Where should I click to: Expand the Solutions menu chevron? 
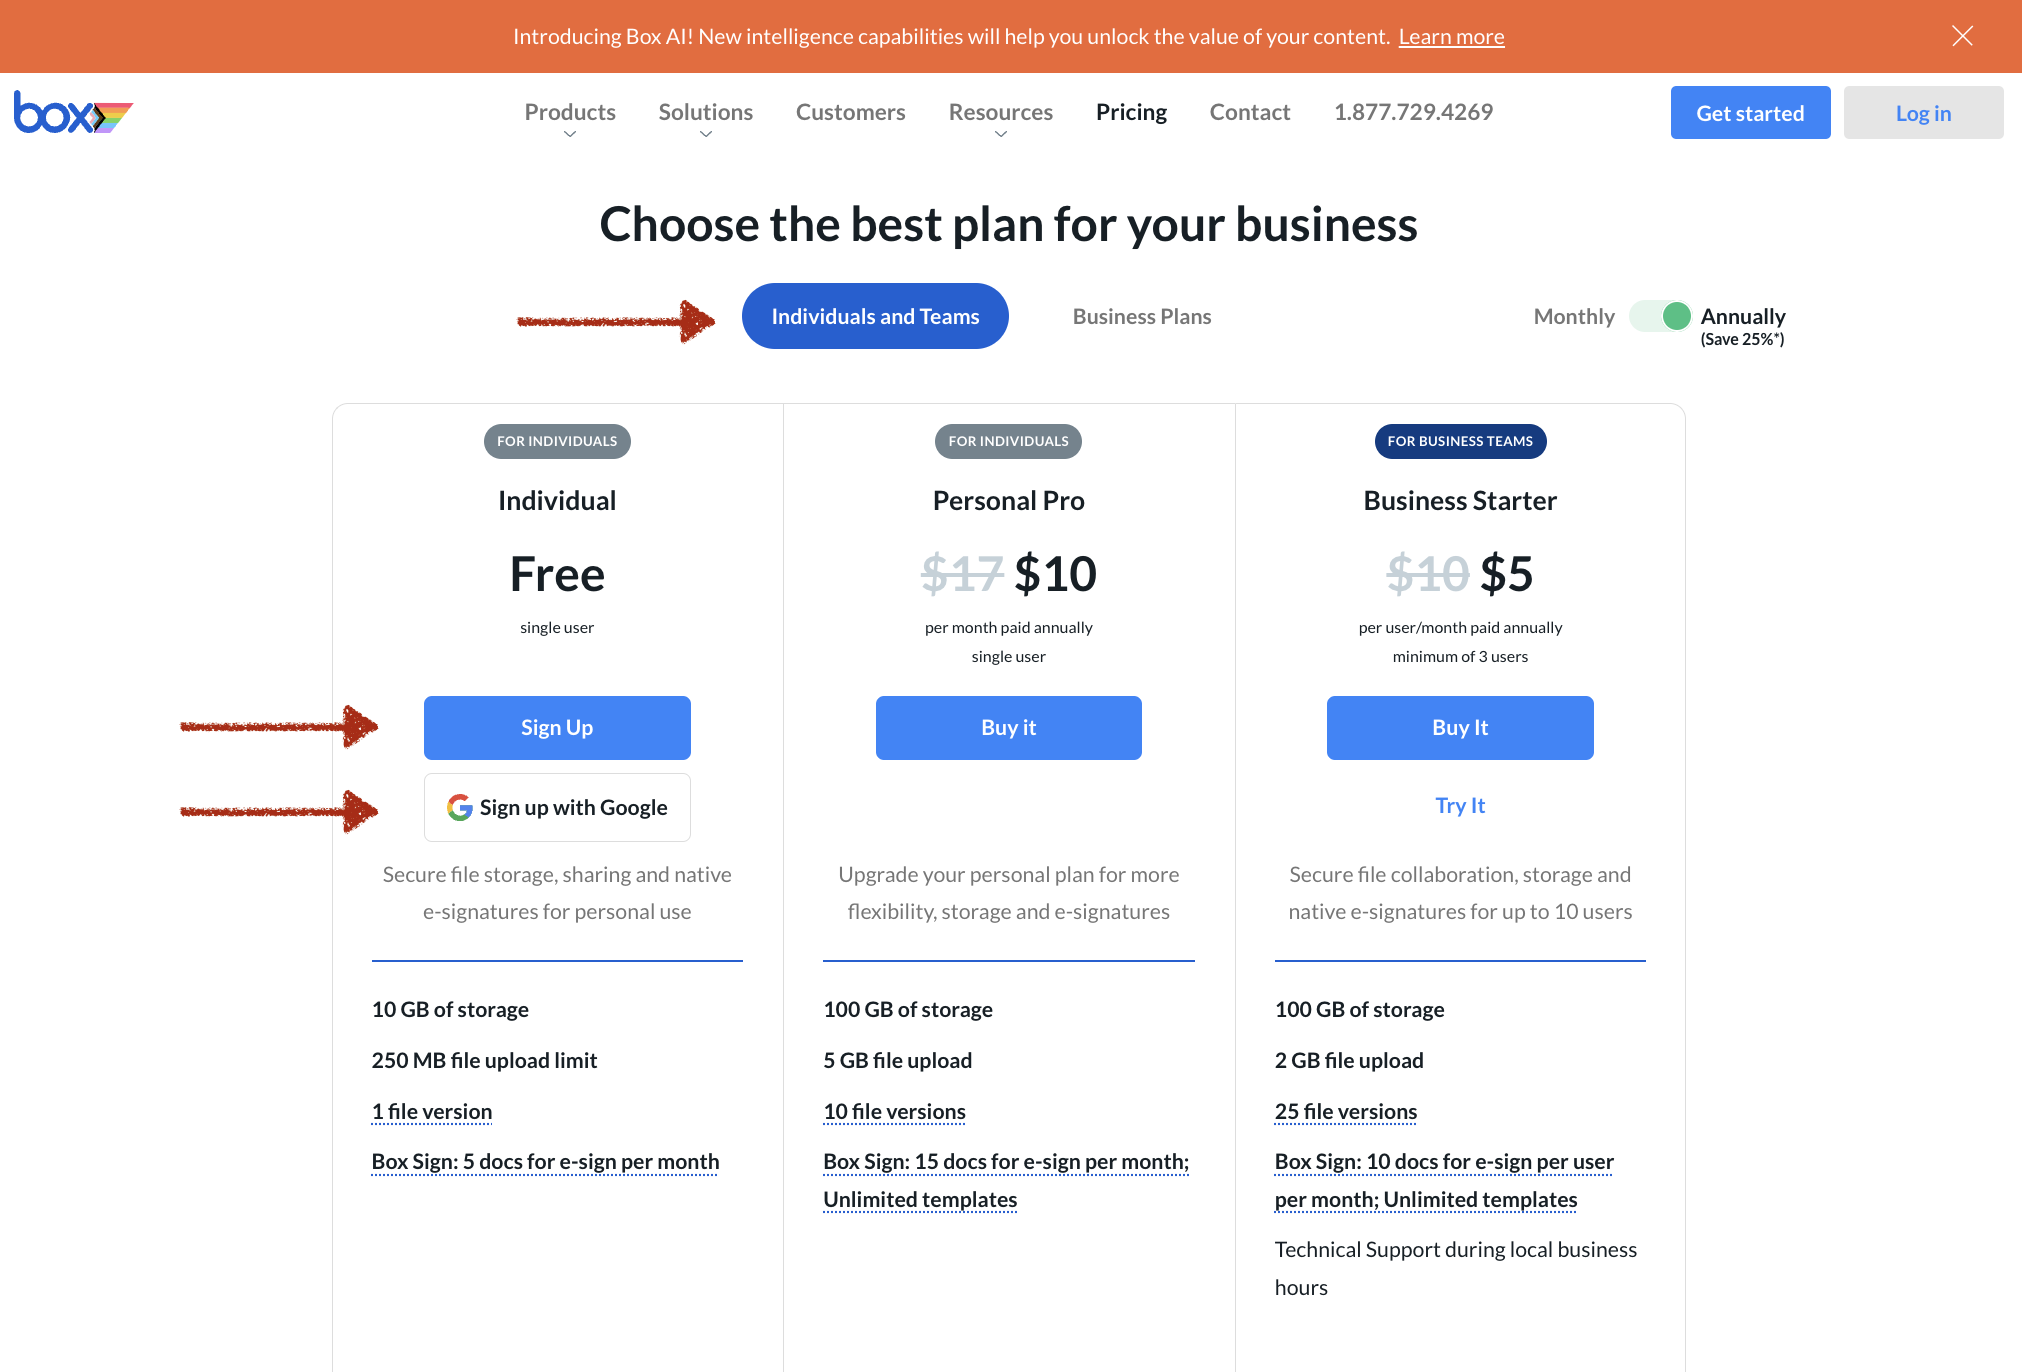(706, 135)
